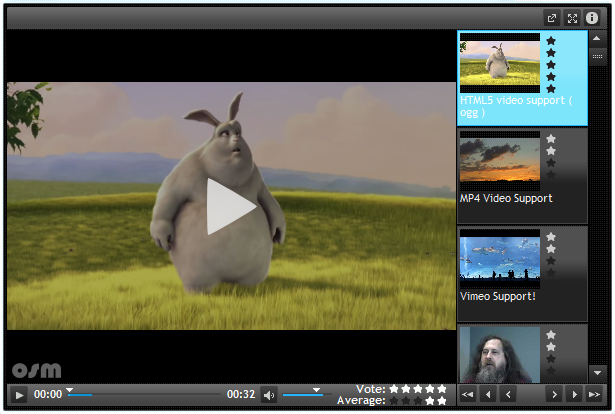The width and height of the screenshot is (615, 414).
Task: Open player in pop-out window icon
Action: pyautogui.click(x=552, y=18)
